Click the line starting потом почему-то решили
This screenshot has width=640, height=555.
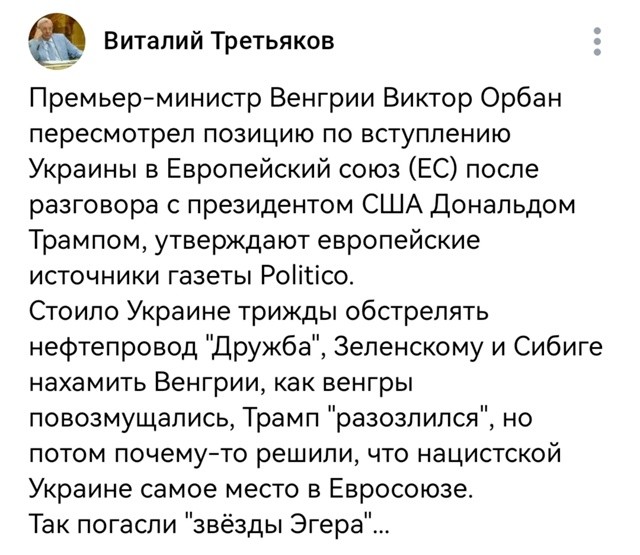[296, 453]
